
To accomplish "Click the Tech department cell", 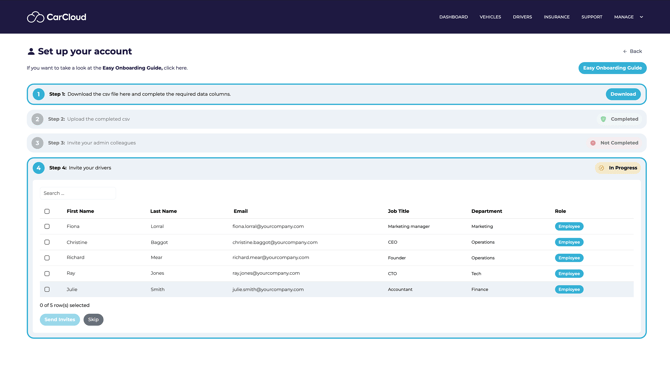I will (476, 273).
